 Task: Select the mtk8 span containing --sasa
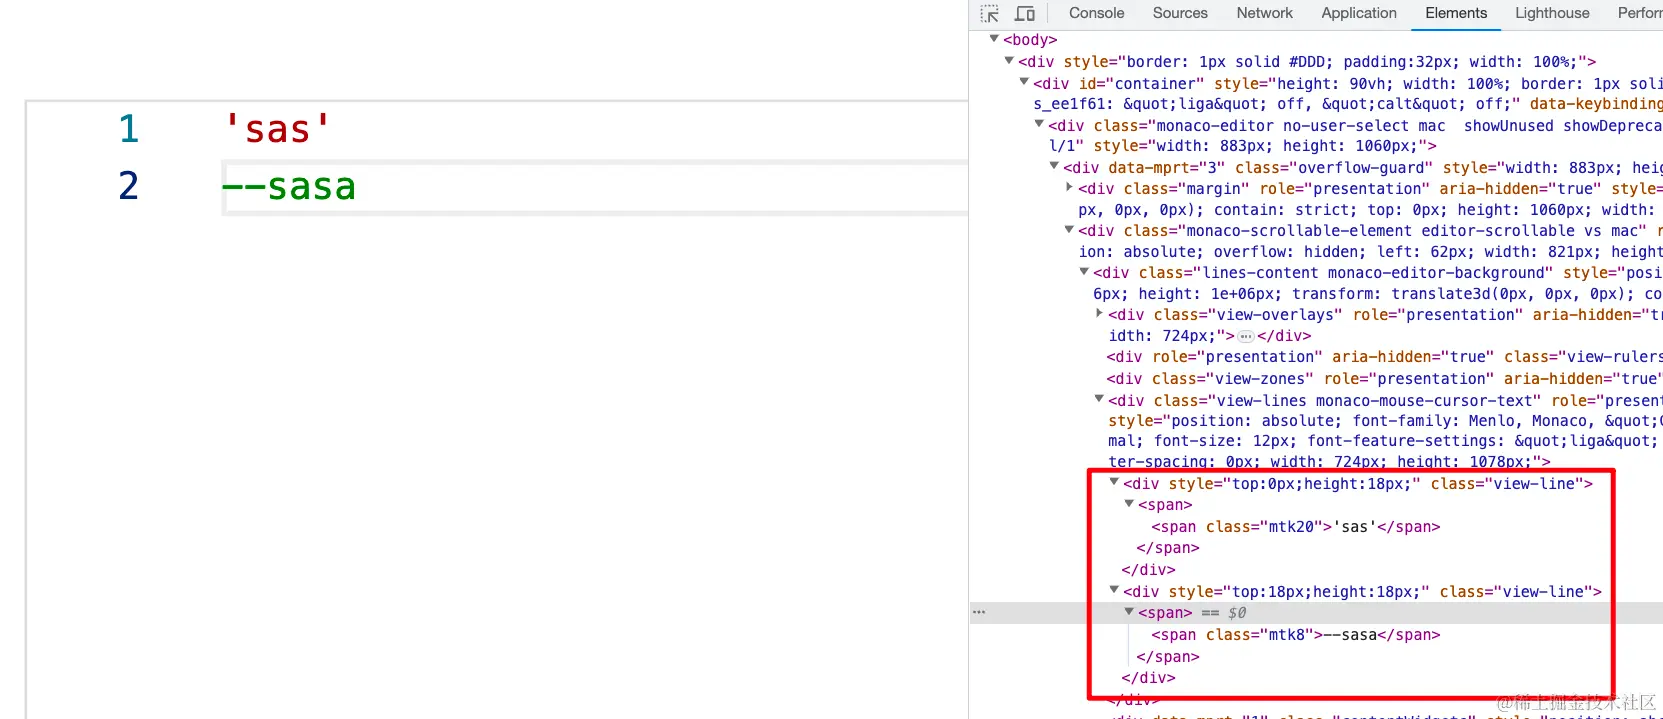coord(1296,635)
